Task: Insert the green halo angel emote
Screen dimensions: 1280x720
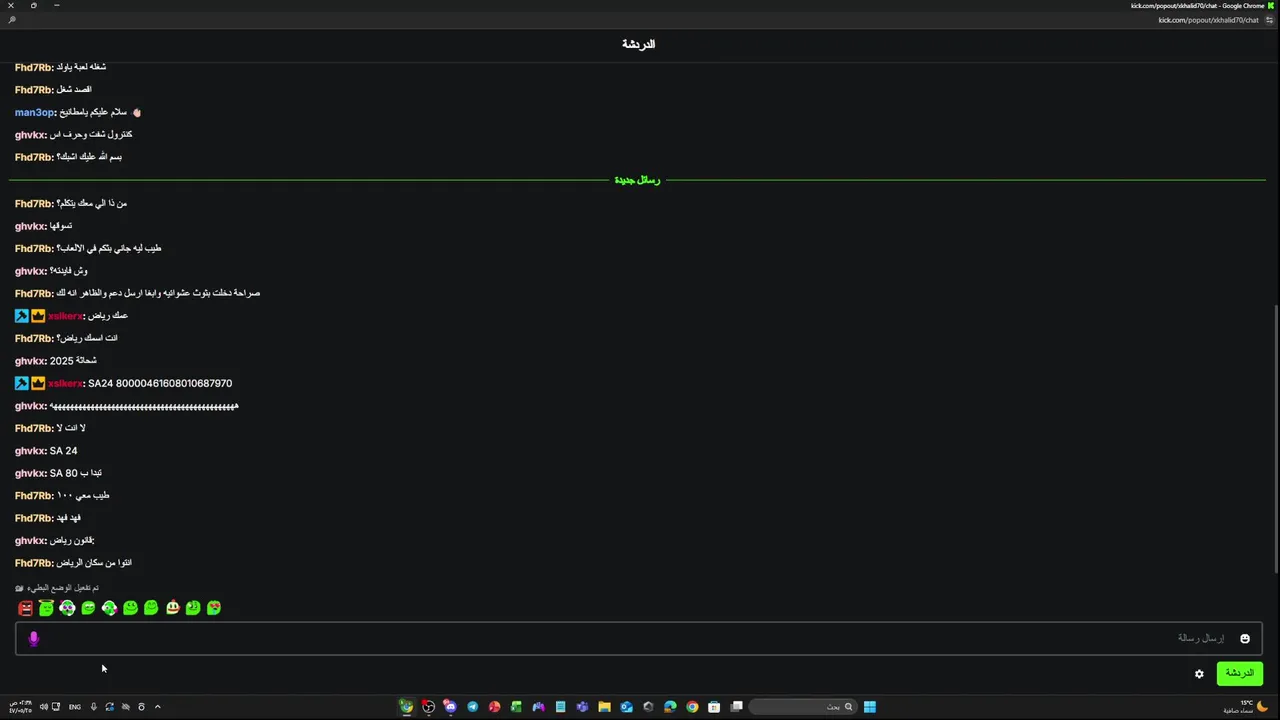Action: tap(46, 607)
